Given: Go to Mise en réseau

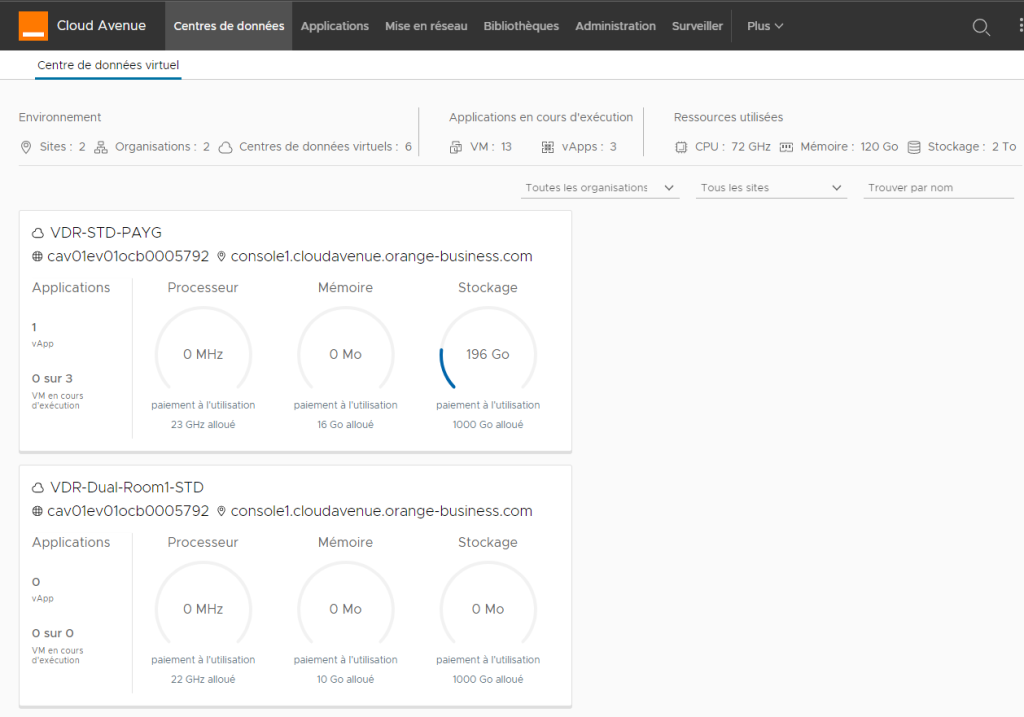Looking at the screenshot, I should tap(426, 26).
